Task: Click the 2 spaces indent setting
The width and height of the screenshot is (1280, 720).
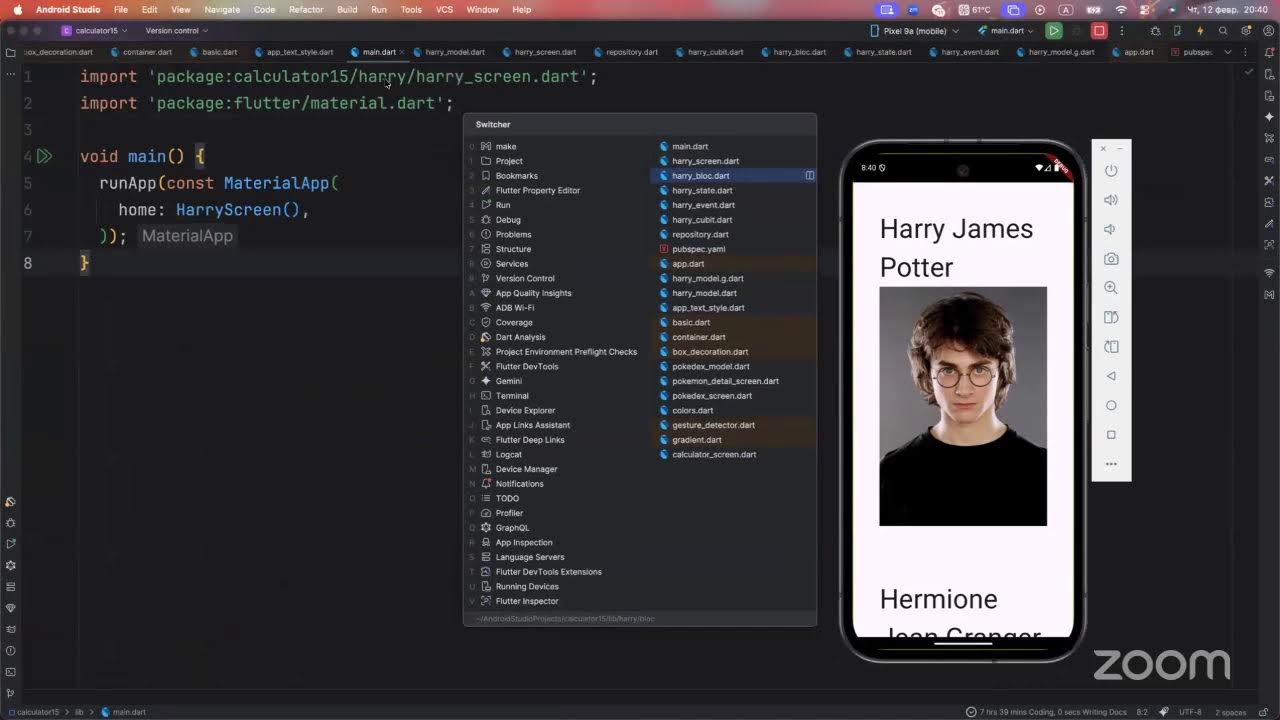Action: pos(1230,712)
